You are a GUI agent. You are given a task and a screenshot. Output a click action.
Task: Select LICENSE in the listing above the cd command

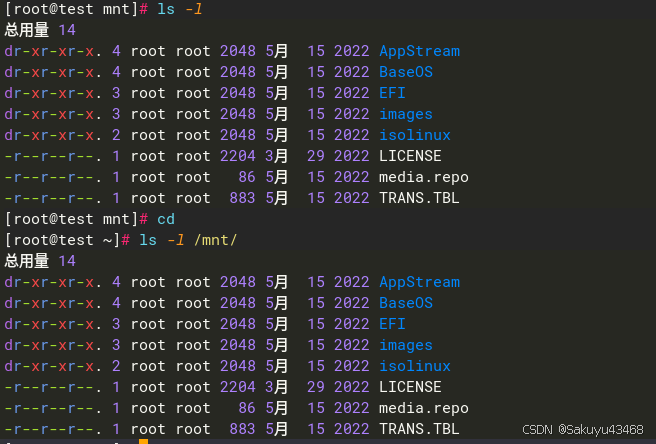click(410, 156)
